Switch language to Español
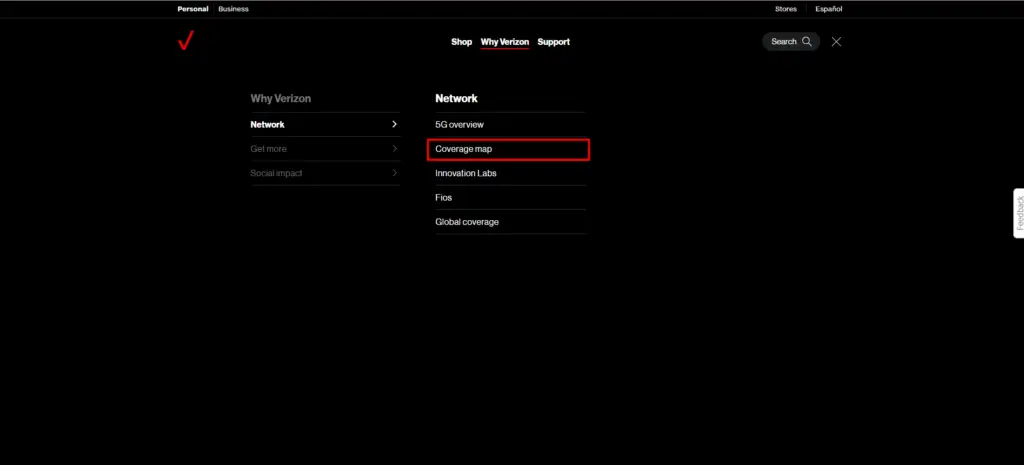The height and width of the screenshot is (465, 1024). pyautogui.click(x=829, y=9)
